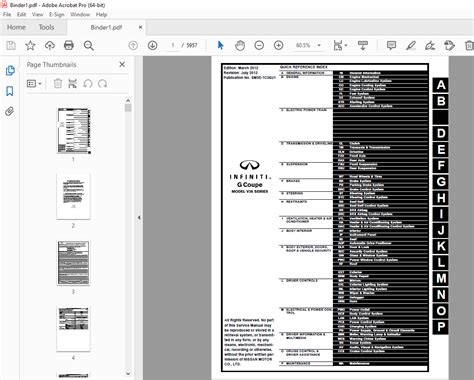Print the document using printer icon

[x=69, y=45]
